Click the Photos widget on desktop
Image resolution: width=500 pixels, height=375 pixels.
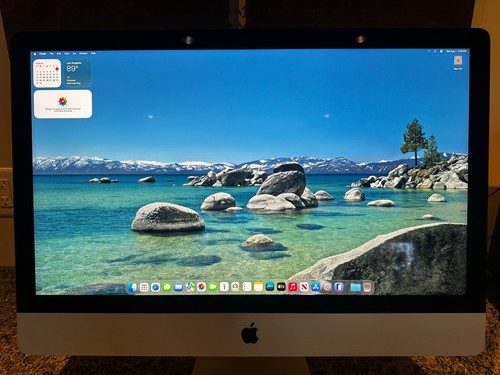pyautogui.click(x=63, y=104)
